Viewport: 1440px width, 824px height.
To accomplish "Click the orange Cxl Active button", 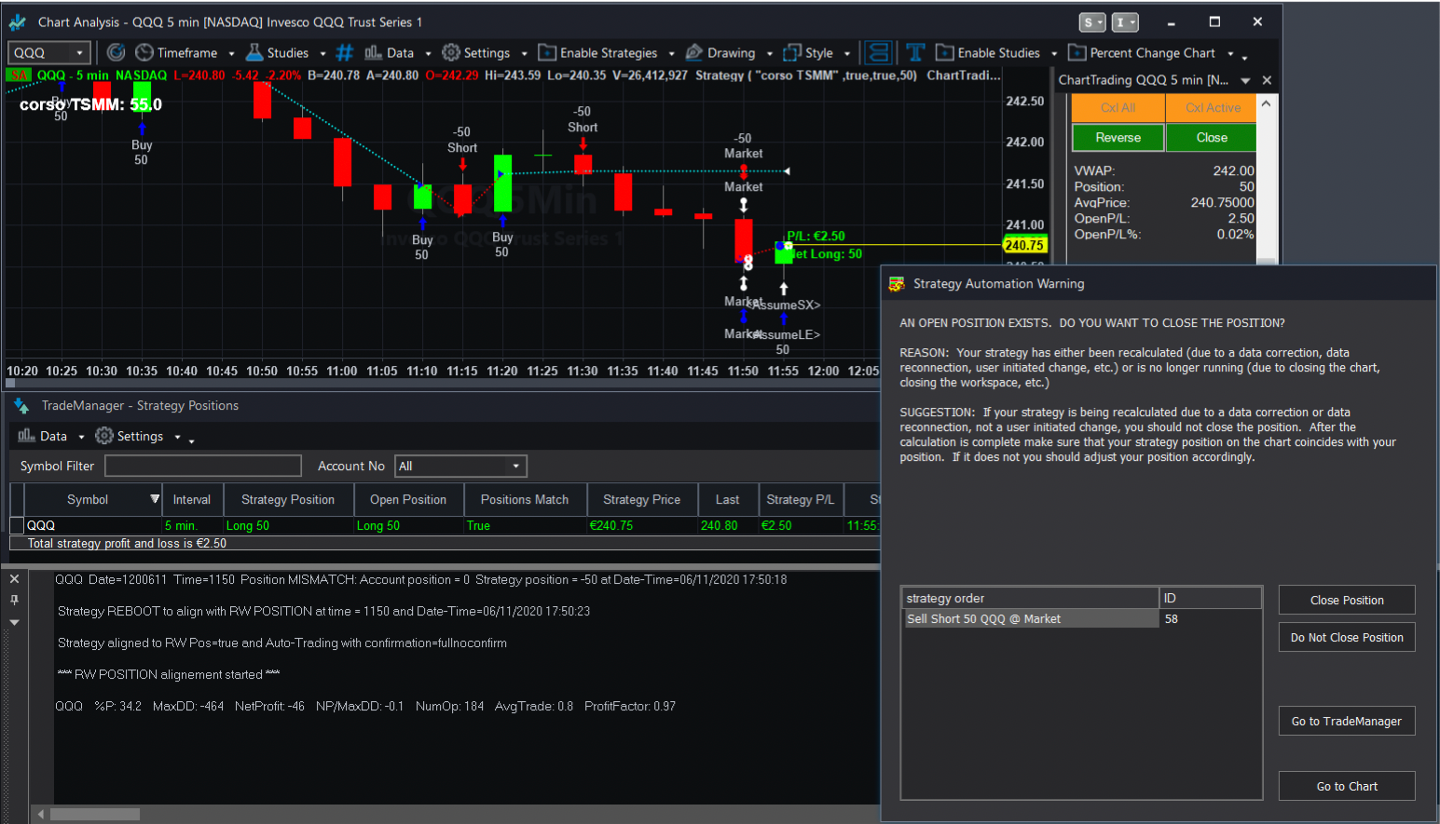I will (x=1211, y=108).
